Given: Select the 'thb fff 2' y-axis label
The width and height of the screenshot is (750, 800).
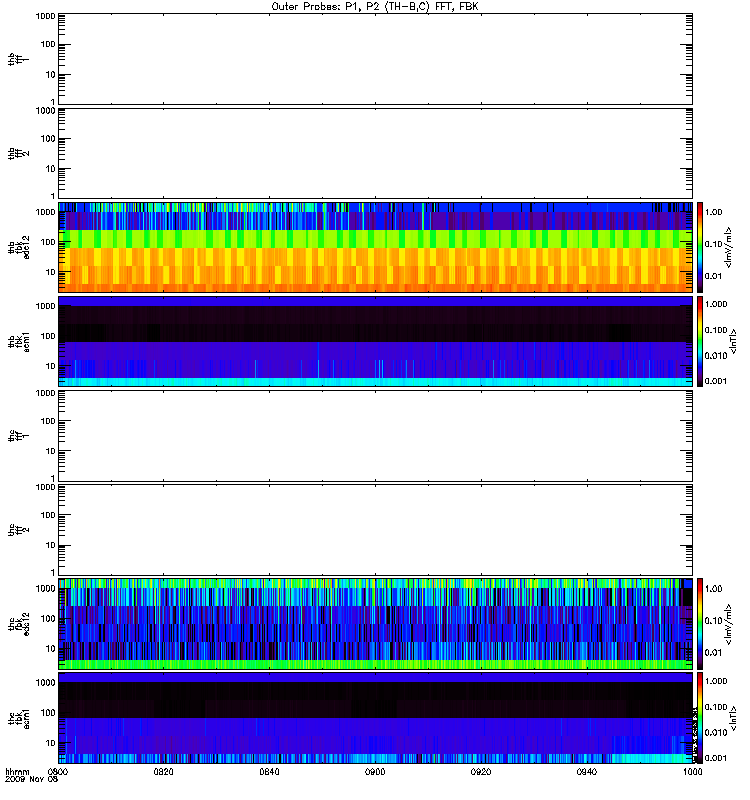Looking at the screenshot, I should click(x=18, y=154).
